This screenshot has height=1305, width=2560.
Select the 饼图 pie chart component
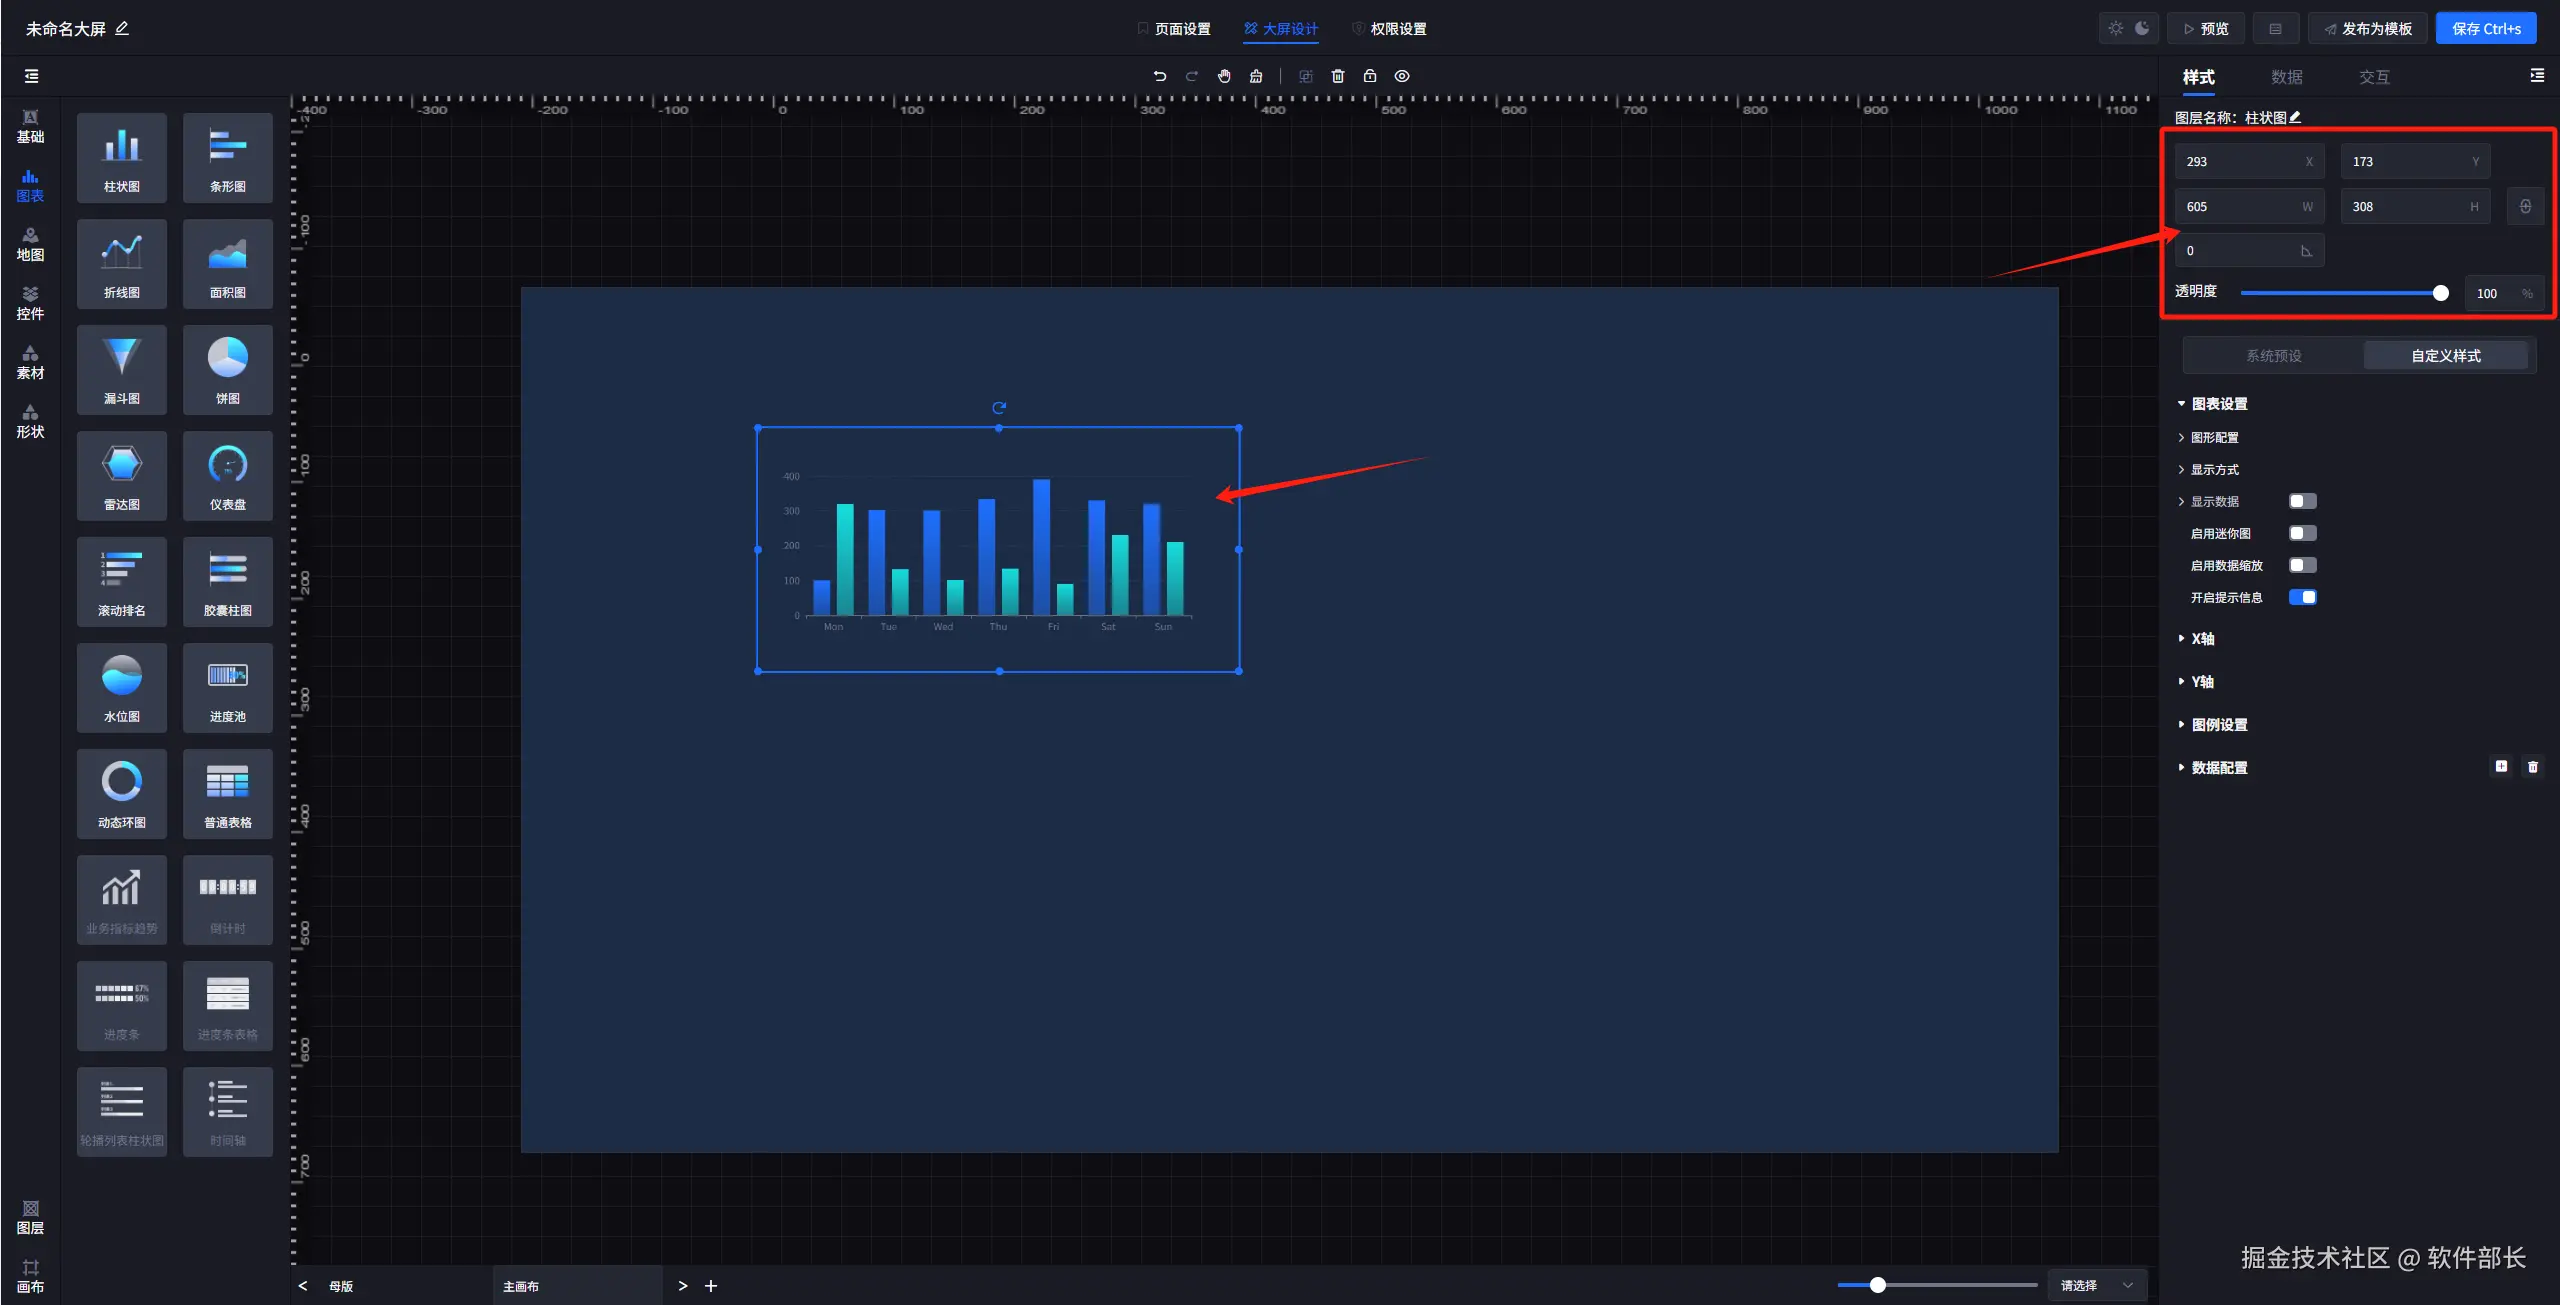[x=228, y=370]
